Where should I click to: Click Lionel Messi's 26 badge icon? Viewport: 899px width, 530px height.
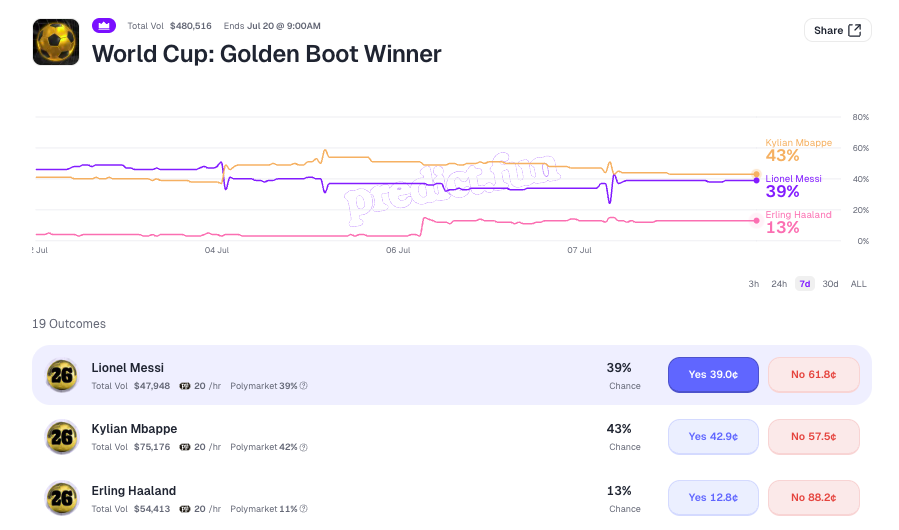tap(62, 376)
